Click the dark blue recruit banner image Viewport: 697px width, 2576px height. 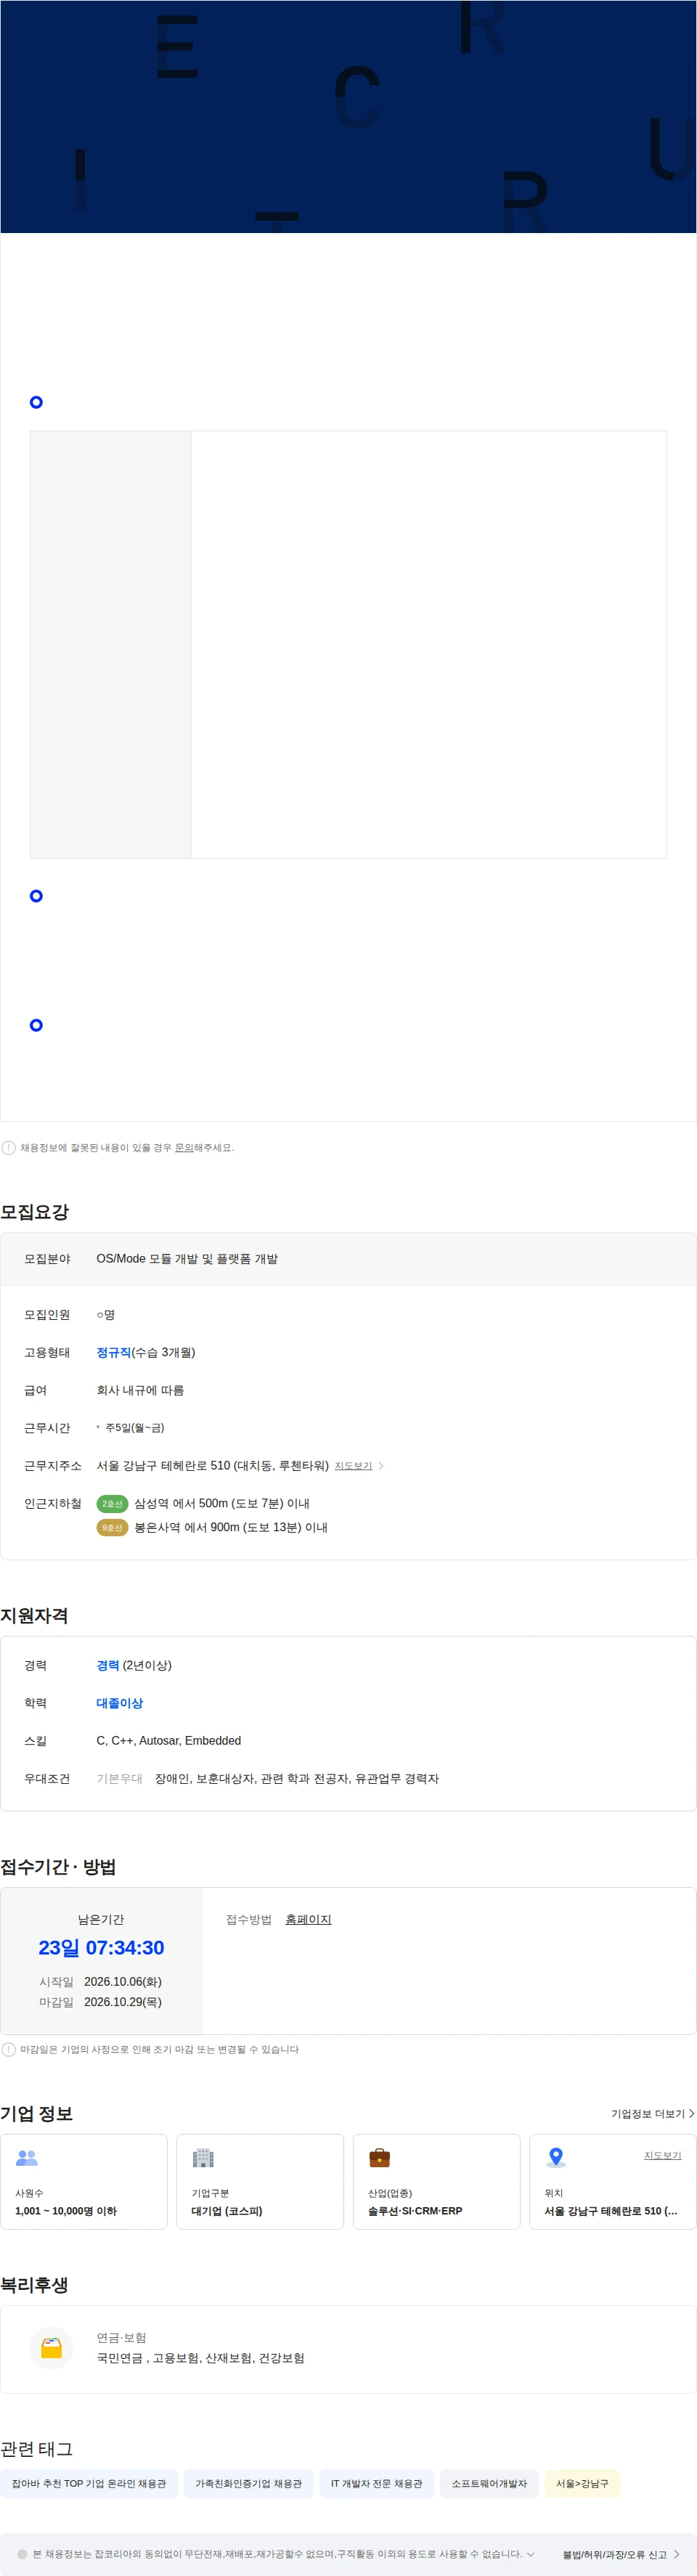348,117
